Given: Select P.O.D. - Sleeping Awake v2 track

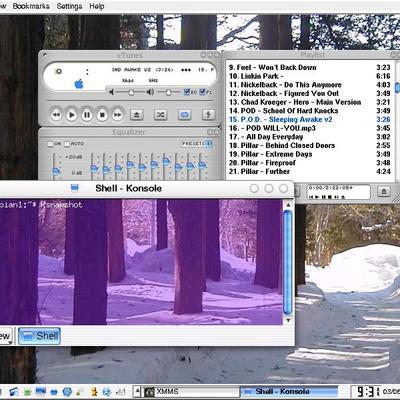Looking at the screenshot, I should [309, 120].
